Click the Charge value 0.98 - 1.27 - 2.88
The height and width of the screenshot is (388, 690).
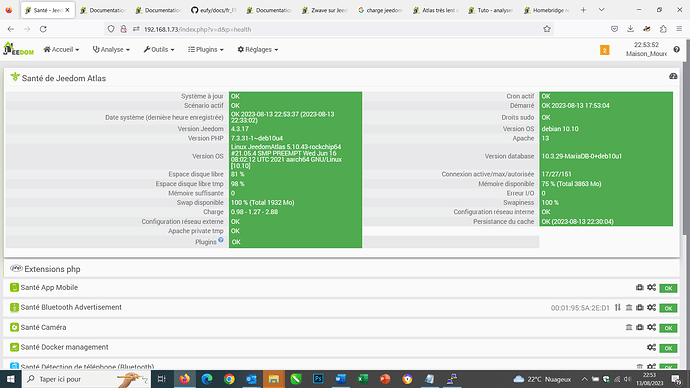pyautogui.click(x=254, y=212)
